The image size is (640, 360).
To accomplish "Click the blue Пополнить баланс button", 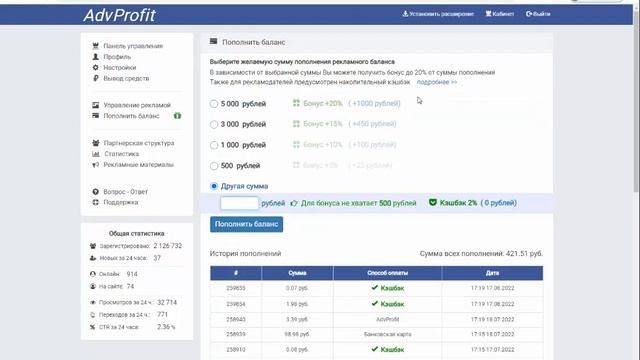I will click(247, 224).
